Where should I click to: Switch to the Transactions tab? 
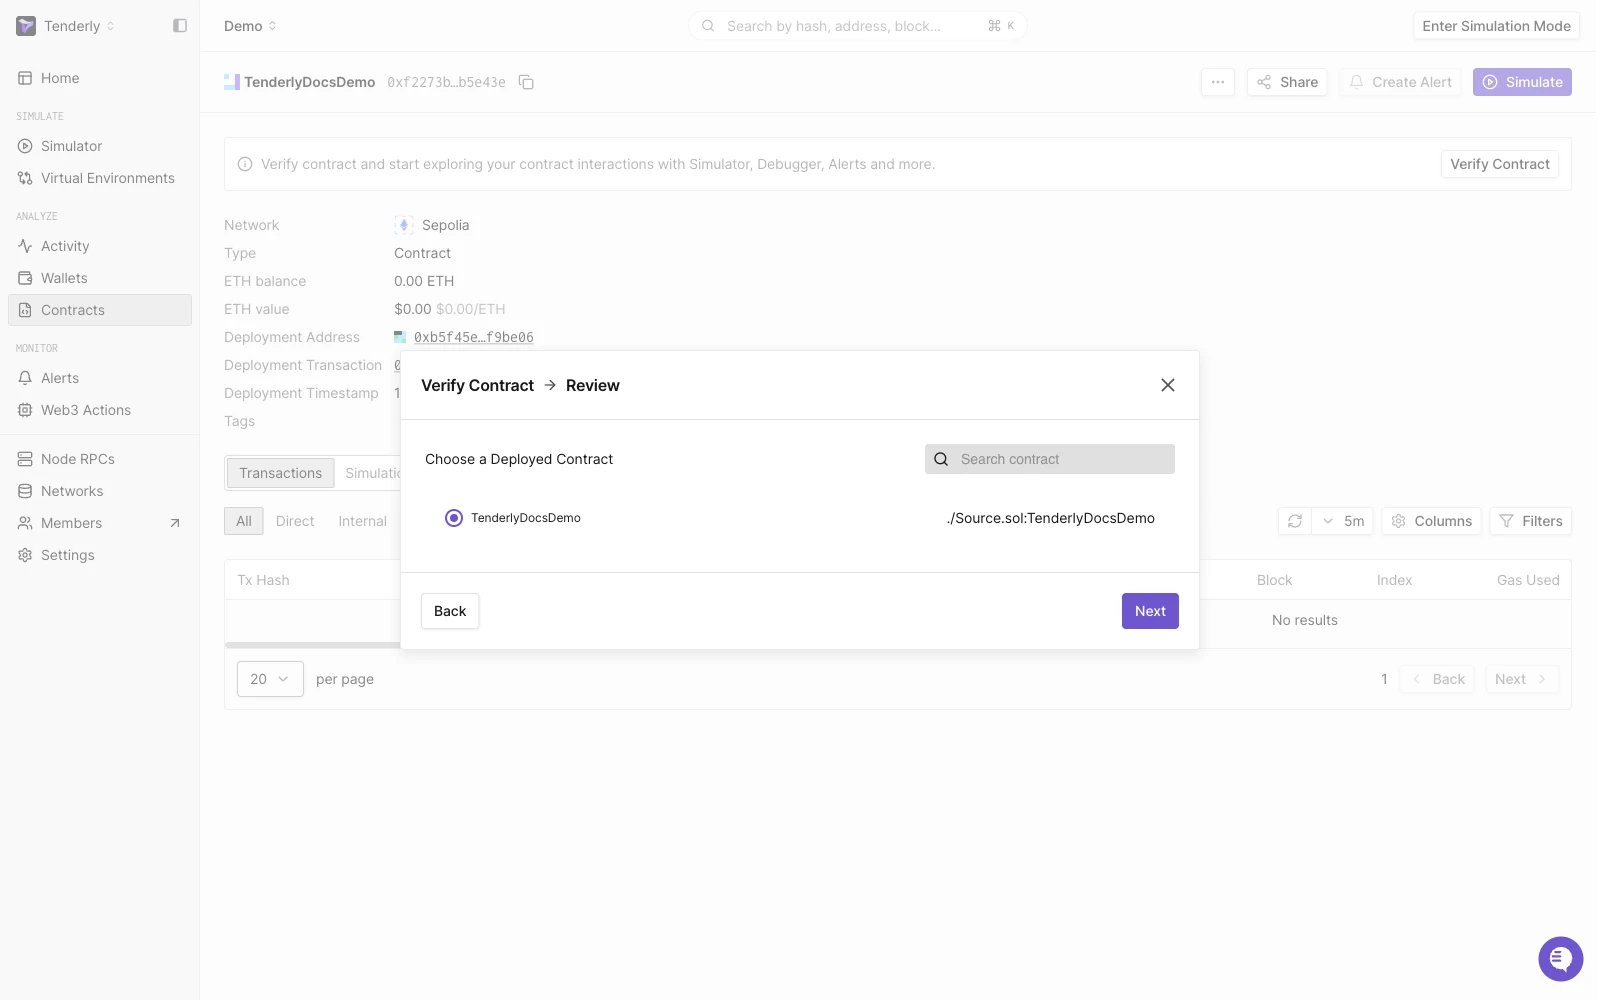(x=280, y=473)
